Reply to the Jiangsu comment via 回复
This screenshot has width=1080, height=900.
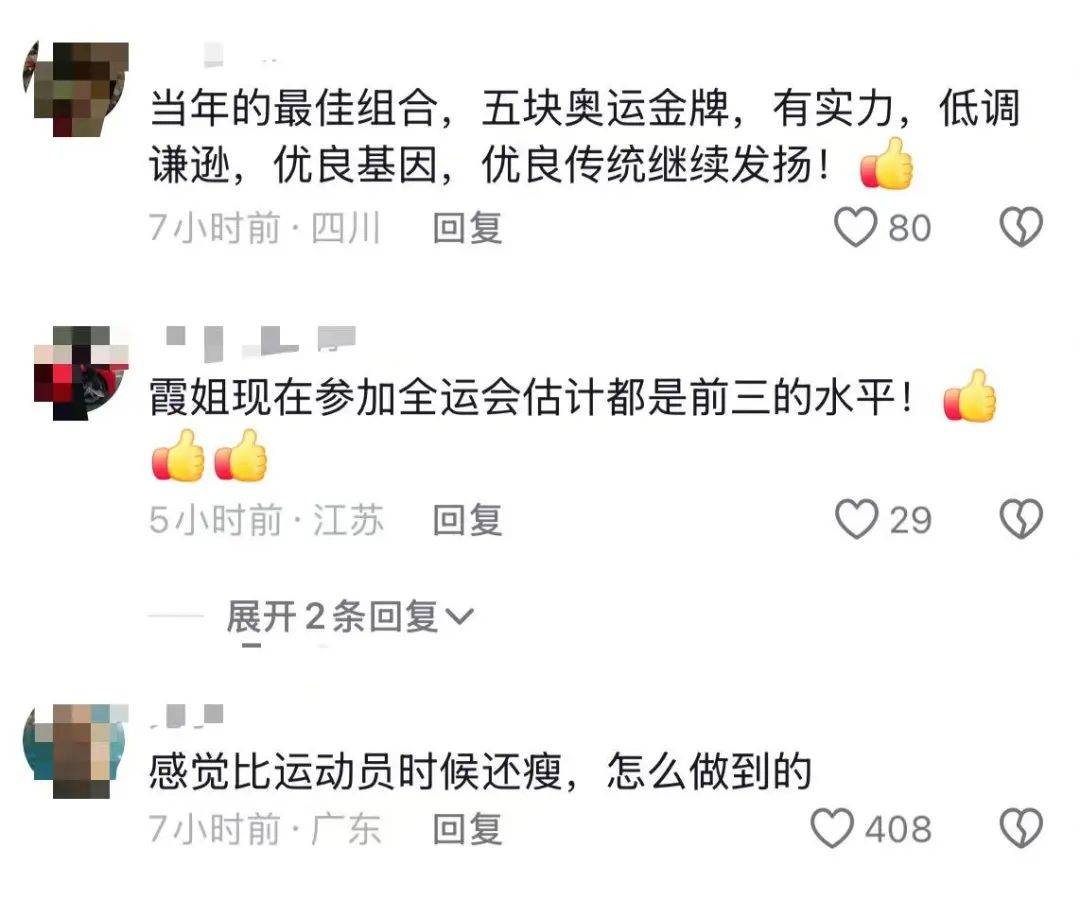pyautogui.click(x=467, y=520)
